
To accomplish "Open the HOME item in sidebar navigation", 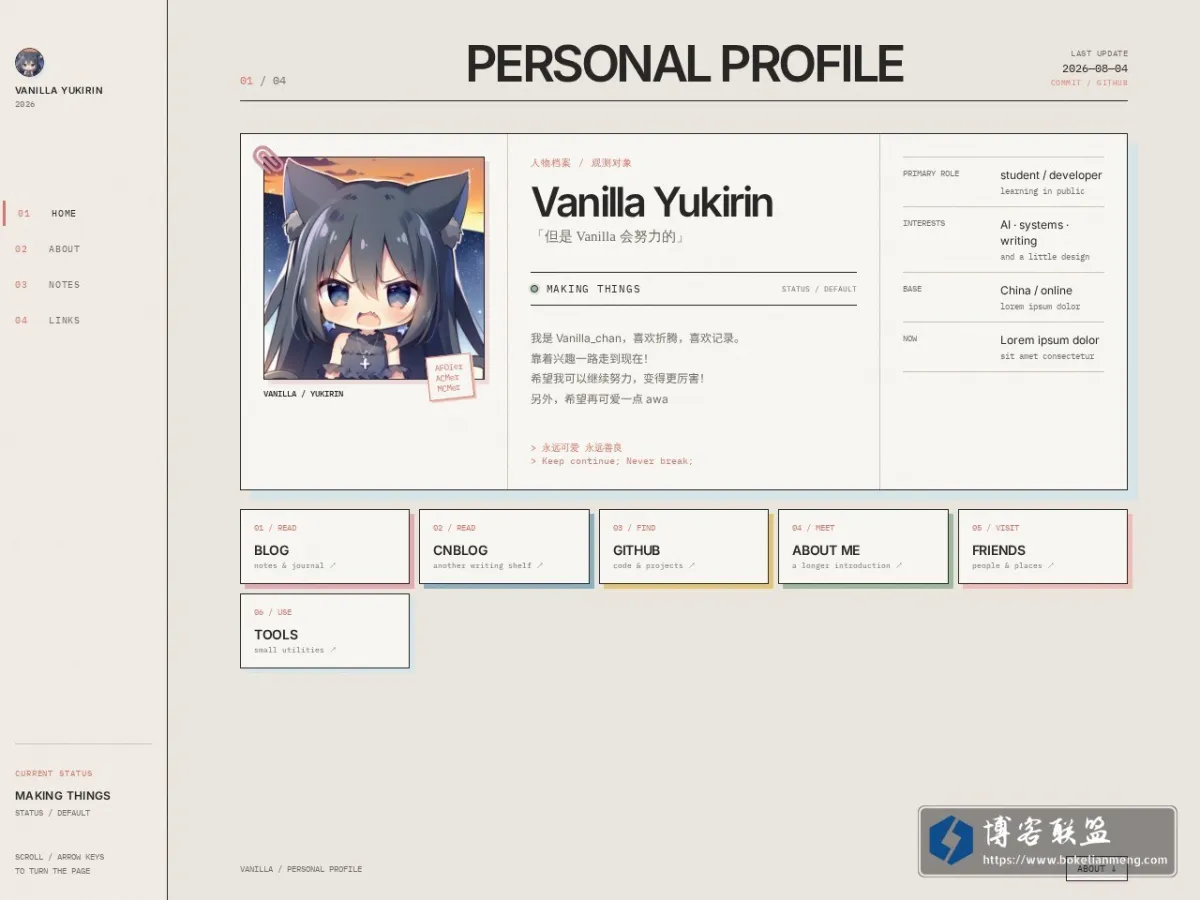I will click(64, 213).
